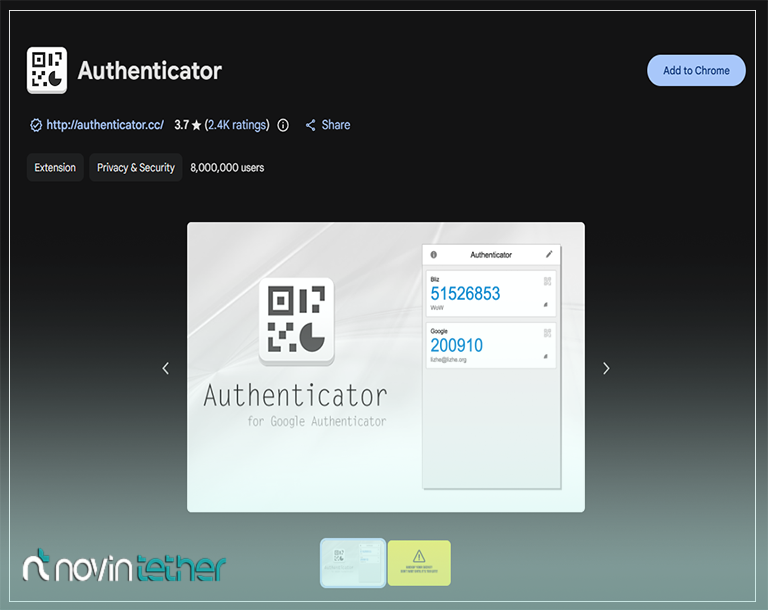
Task: Open the authenticator.cc website link
Action: pyautogui.click(x=105, y=125)
